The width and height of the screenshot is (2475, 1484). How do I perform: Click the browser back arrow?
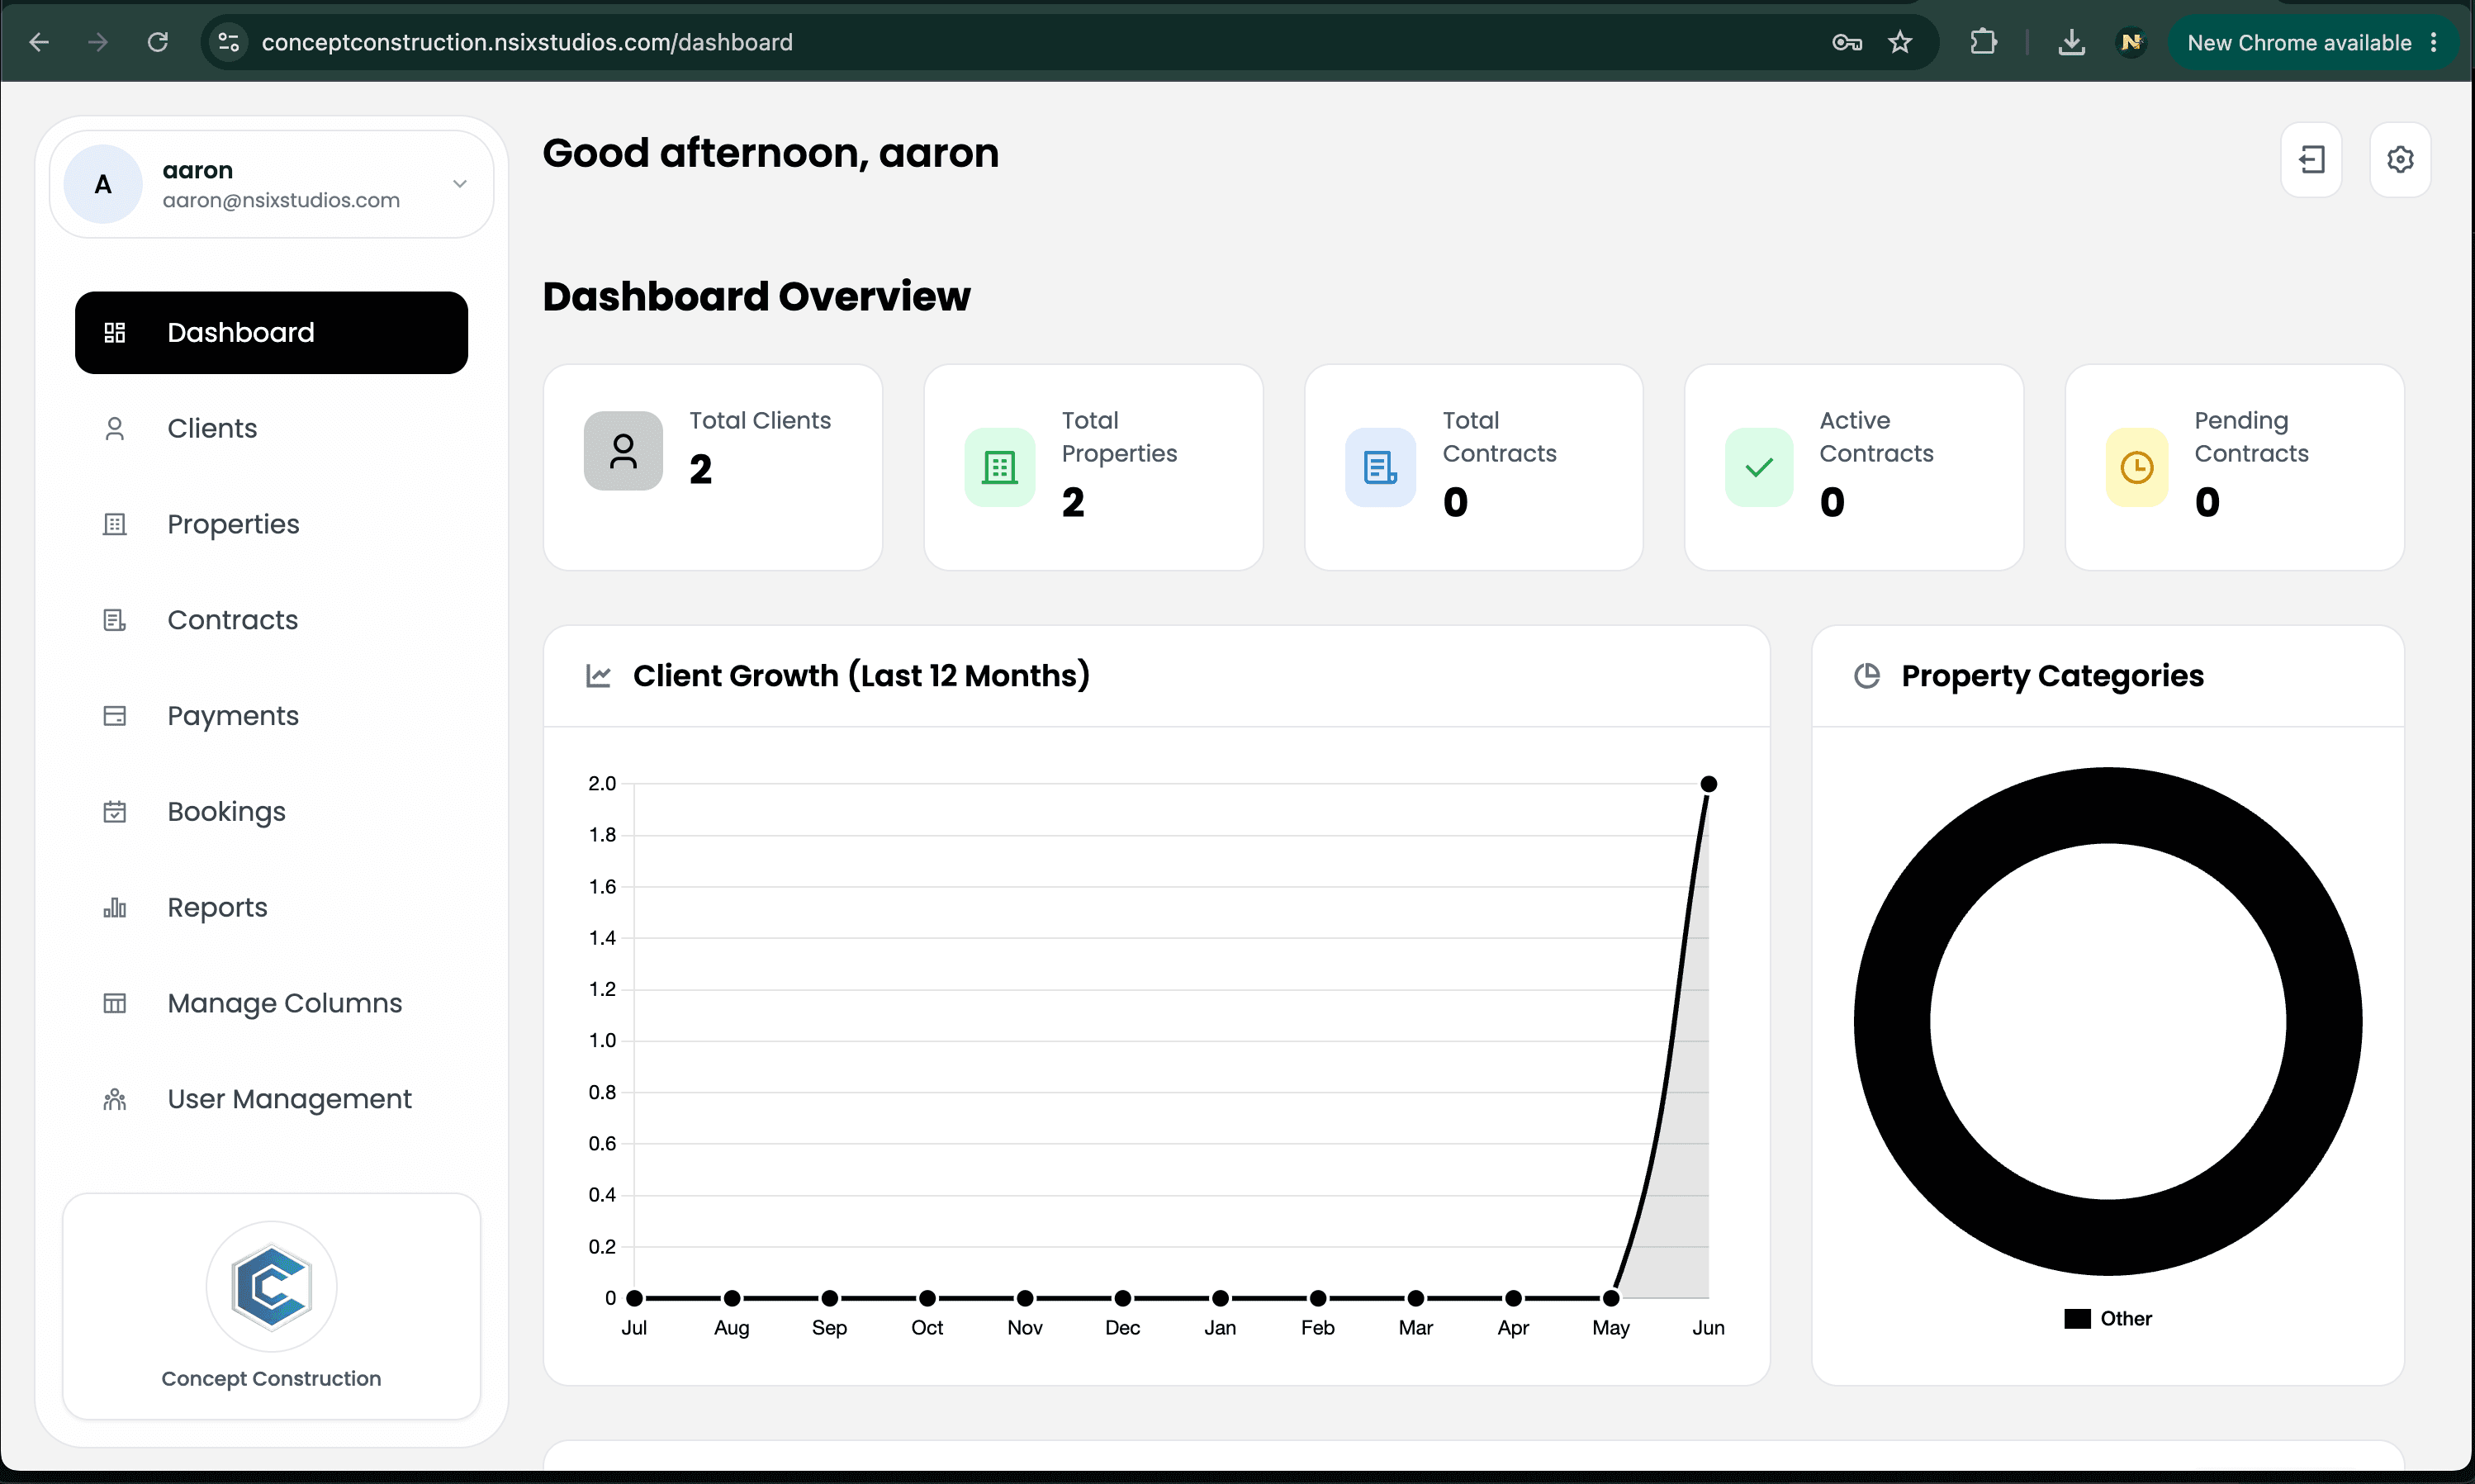point(39,42)
